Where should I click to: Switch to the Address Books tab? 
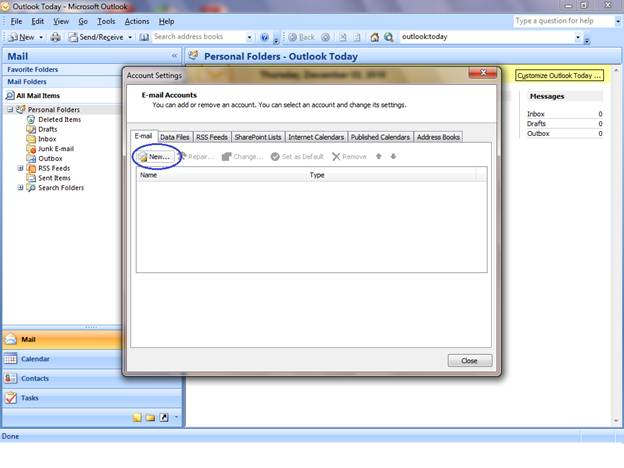[x=438, y=137]
